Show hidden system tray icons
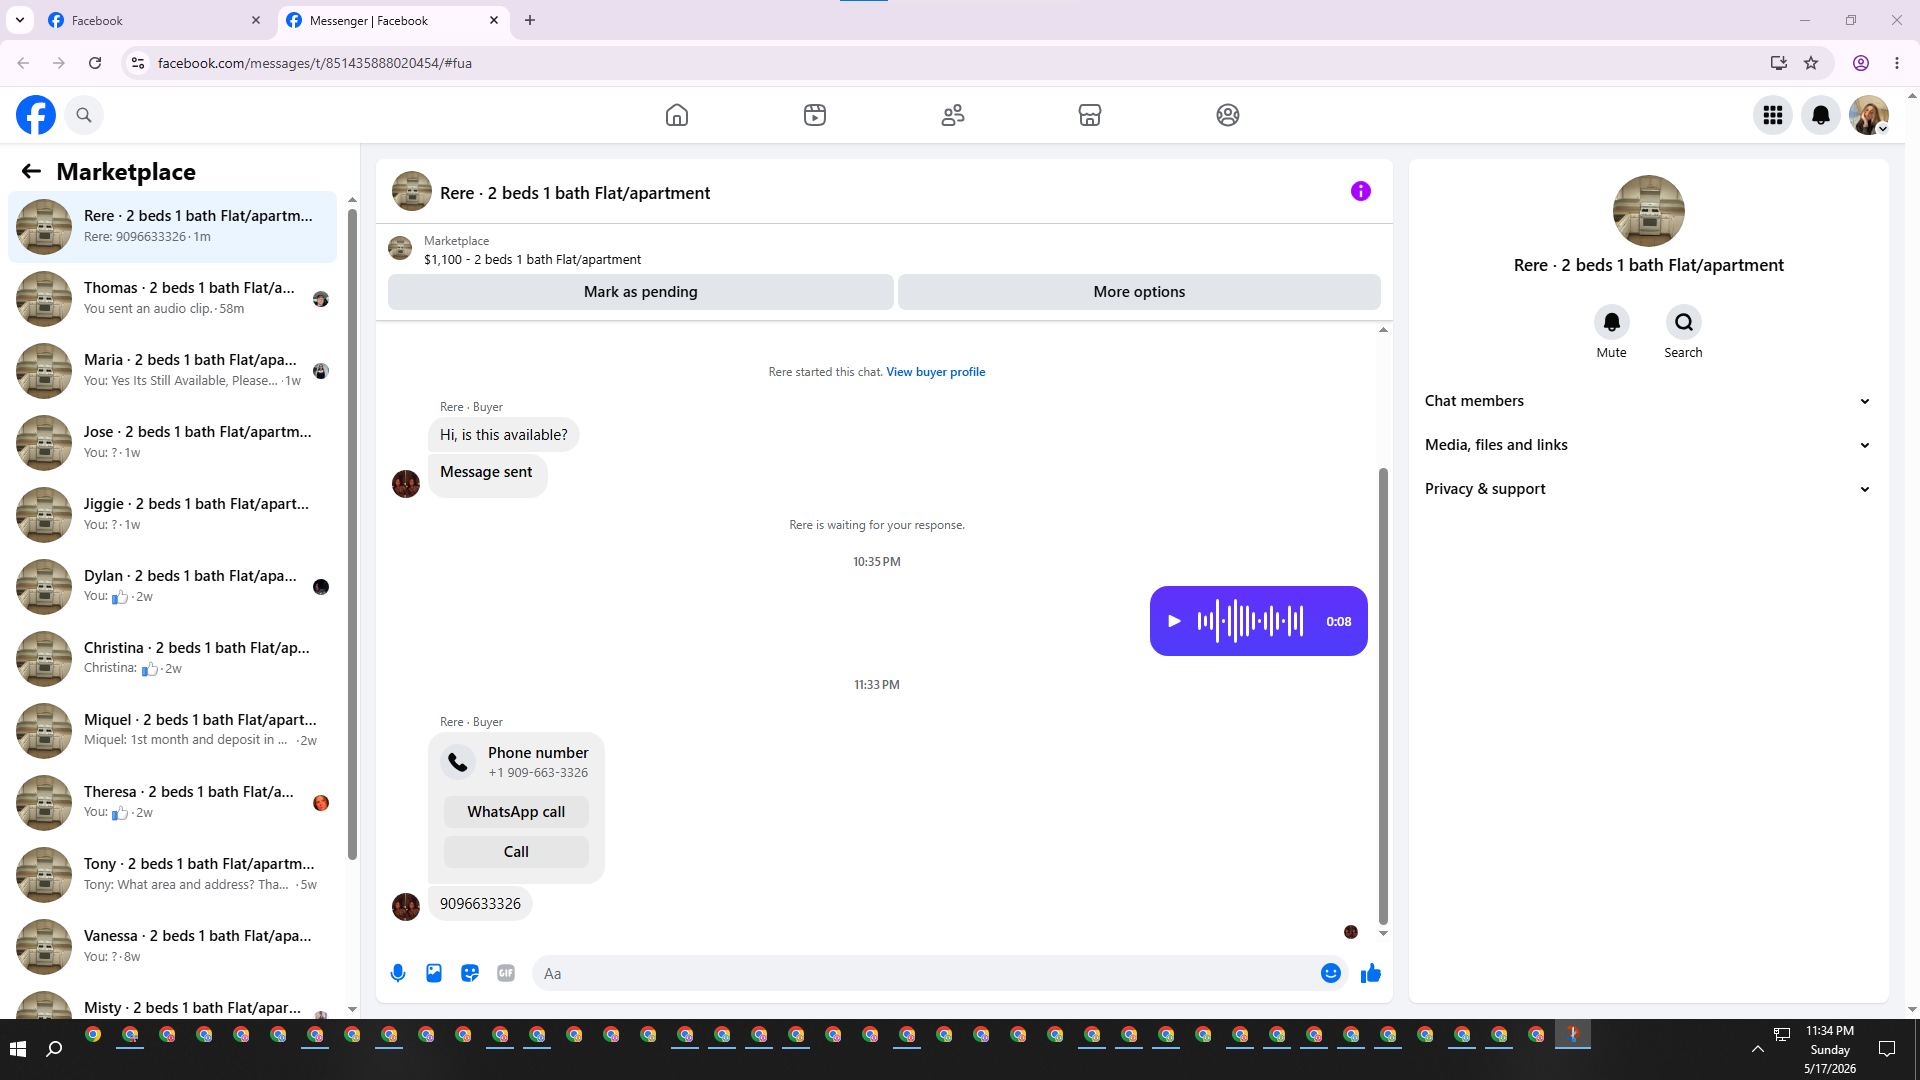Viewport: 1920px width, 1080px height. pyautogui.click(x=1757, y=1049)
